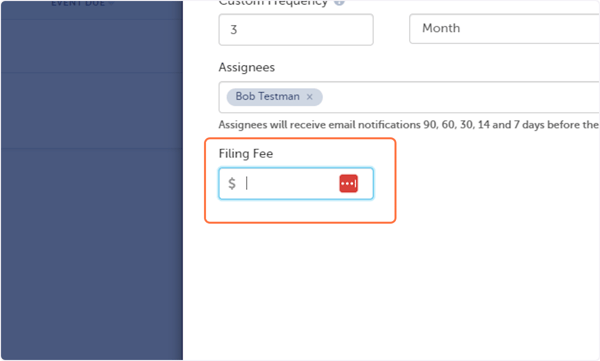The width and height of the screenshot is (600, 361).
Task: Click the Filing Fee label
Action: click(246, 154)
